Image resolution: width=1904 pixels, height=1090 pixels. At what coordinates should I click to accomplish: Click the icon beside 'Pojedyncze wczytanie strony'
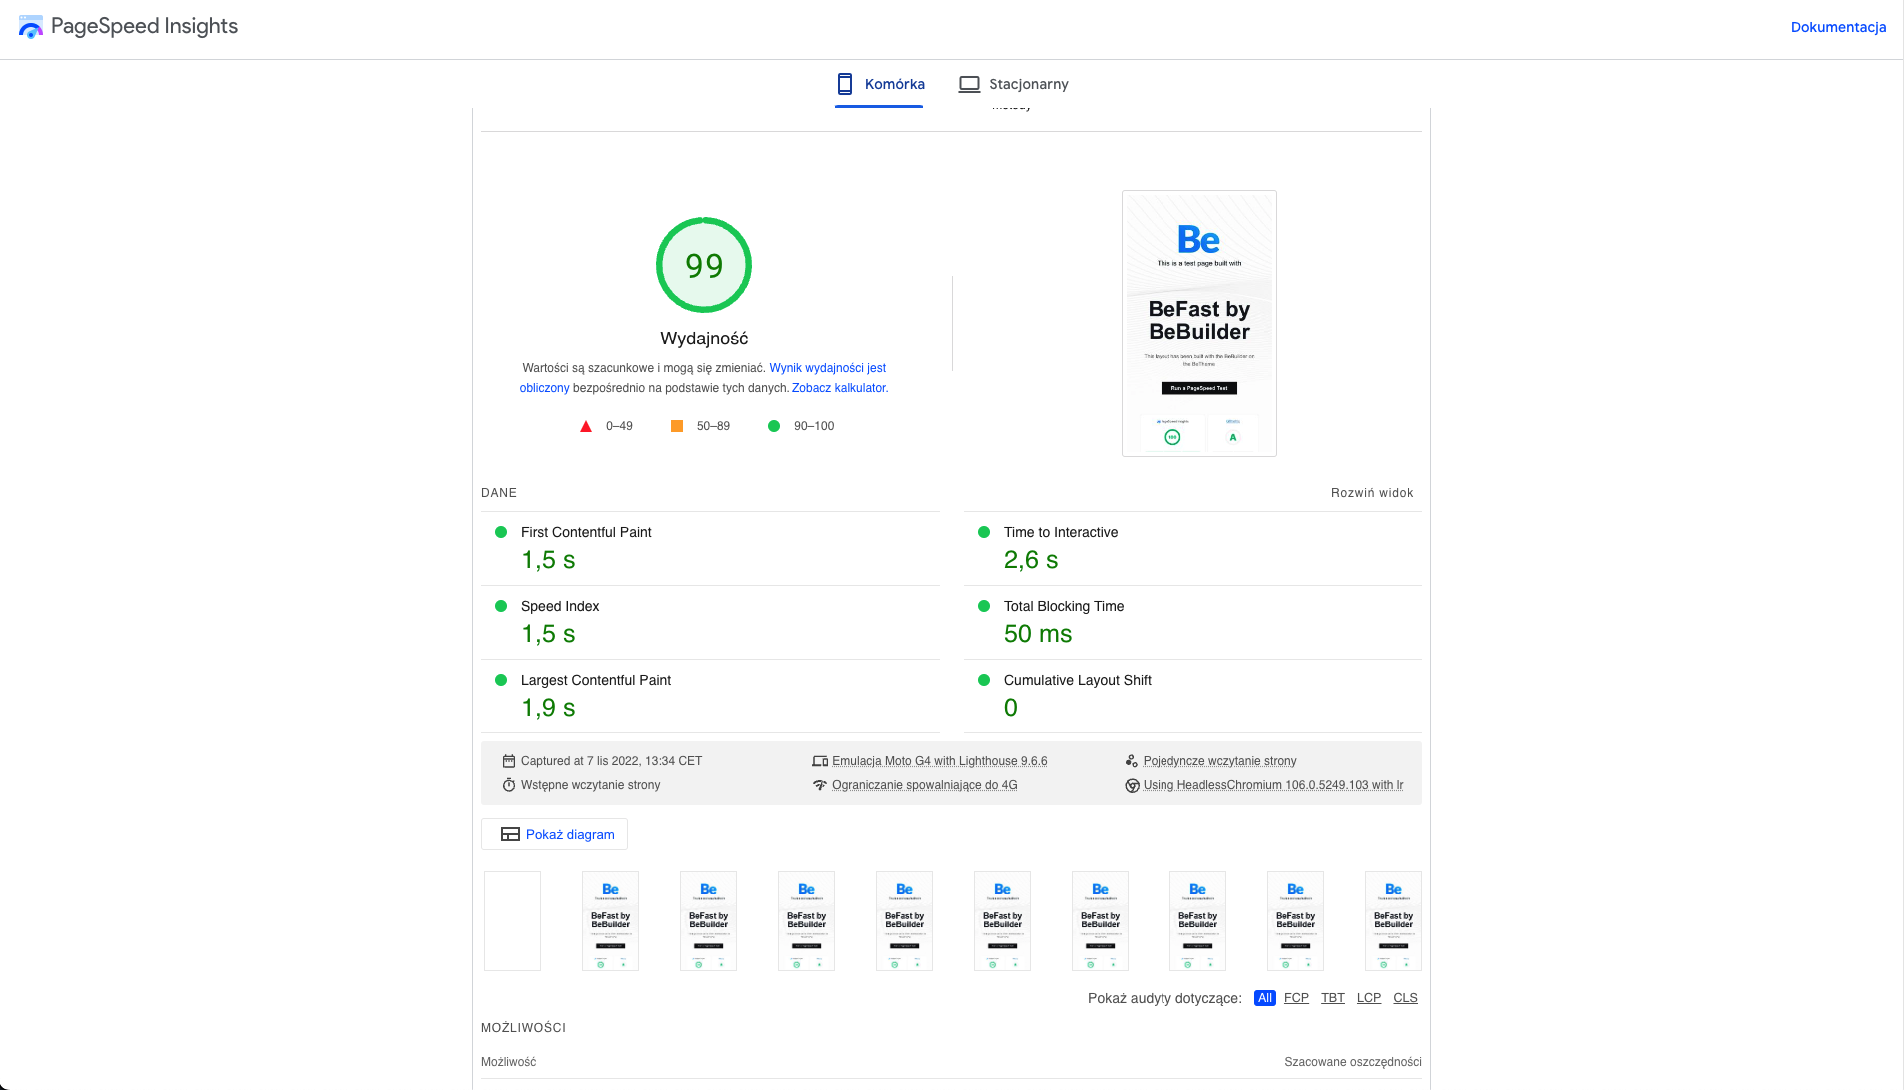(x=1132, y=761)
